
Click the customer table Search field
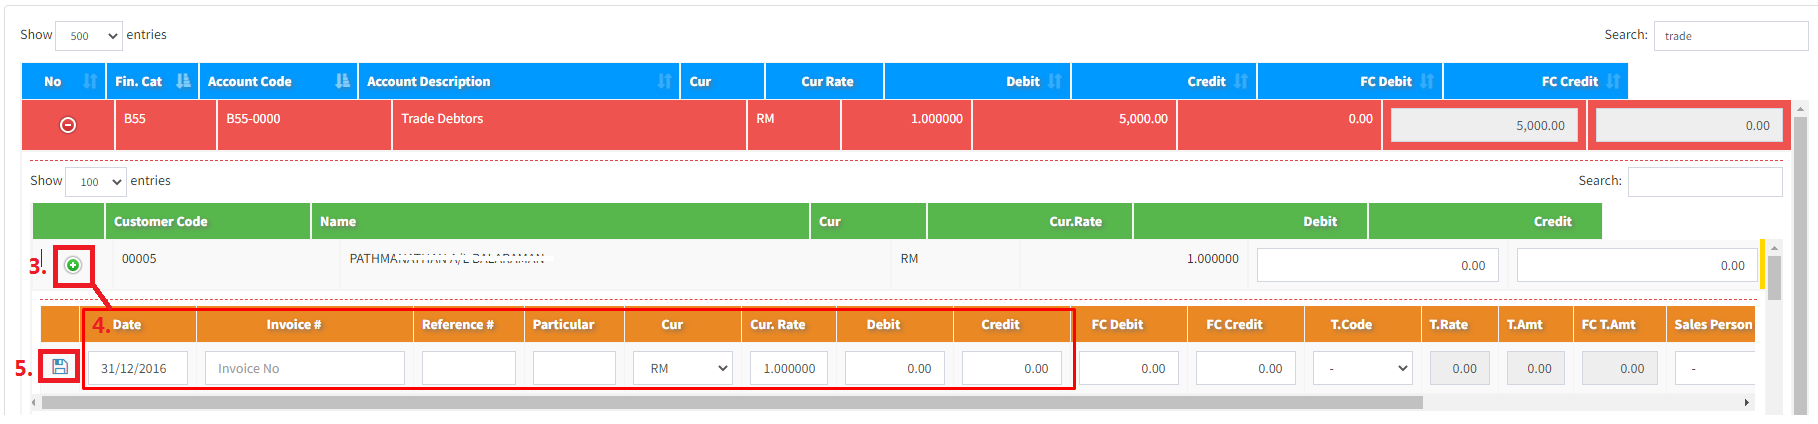coord(1704,182)
